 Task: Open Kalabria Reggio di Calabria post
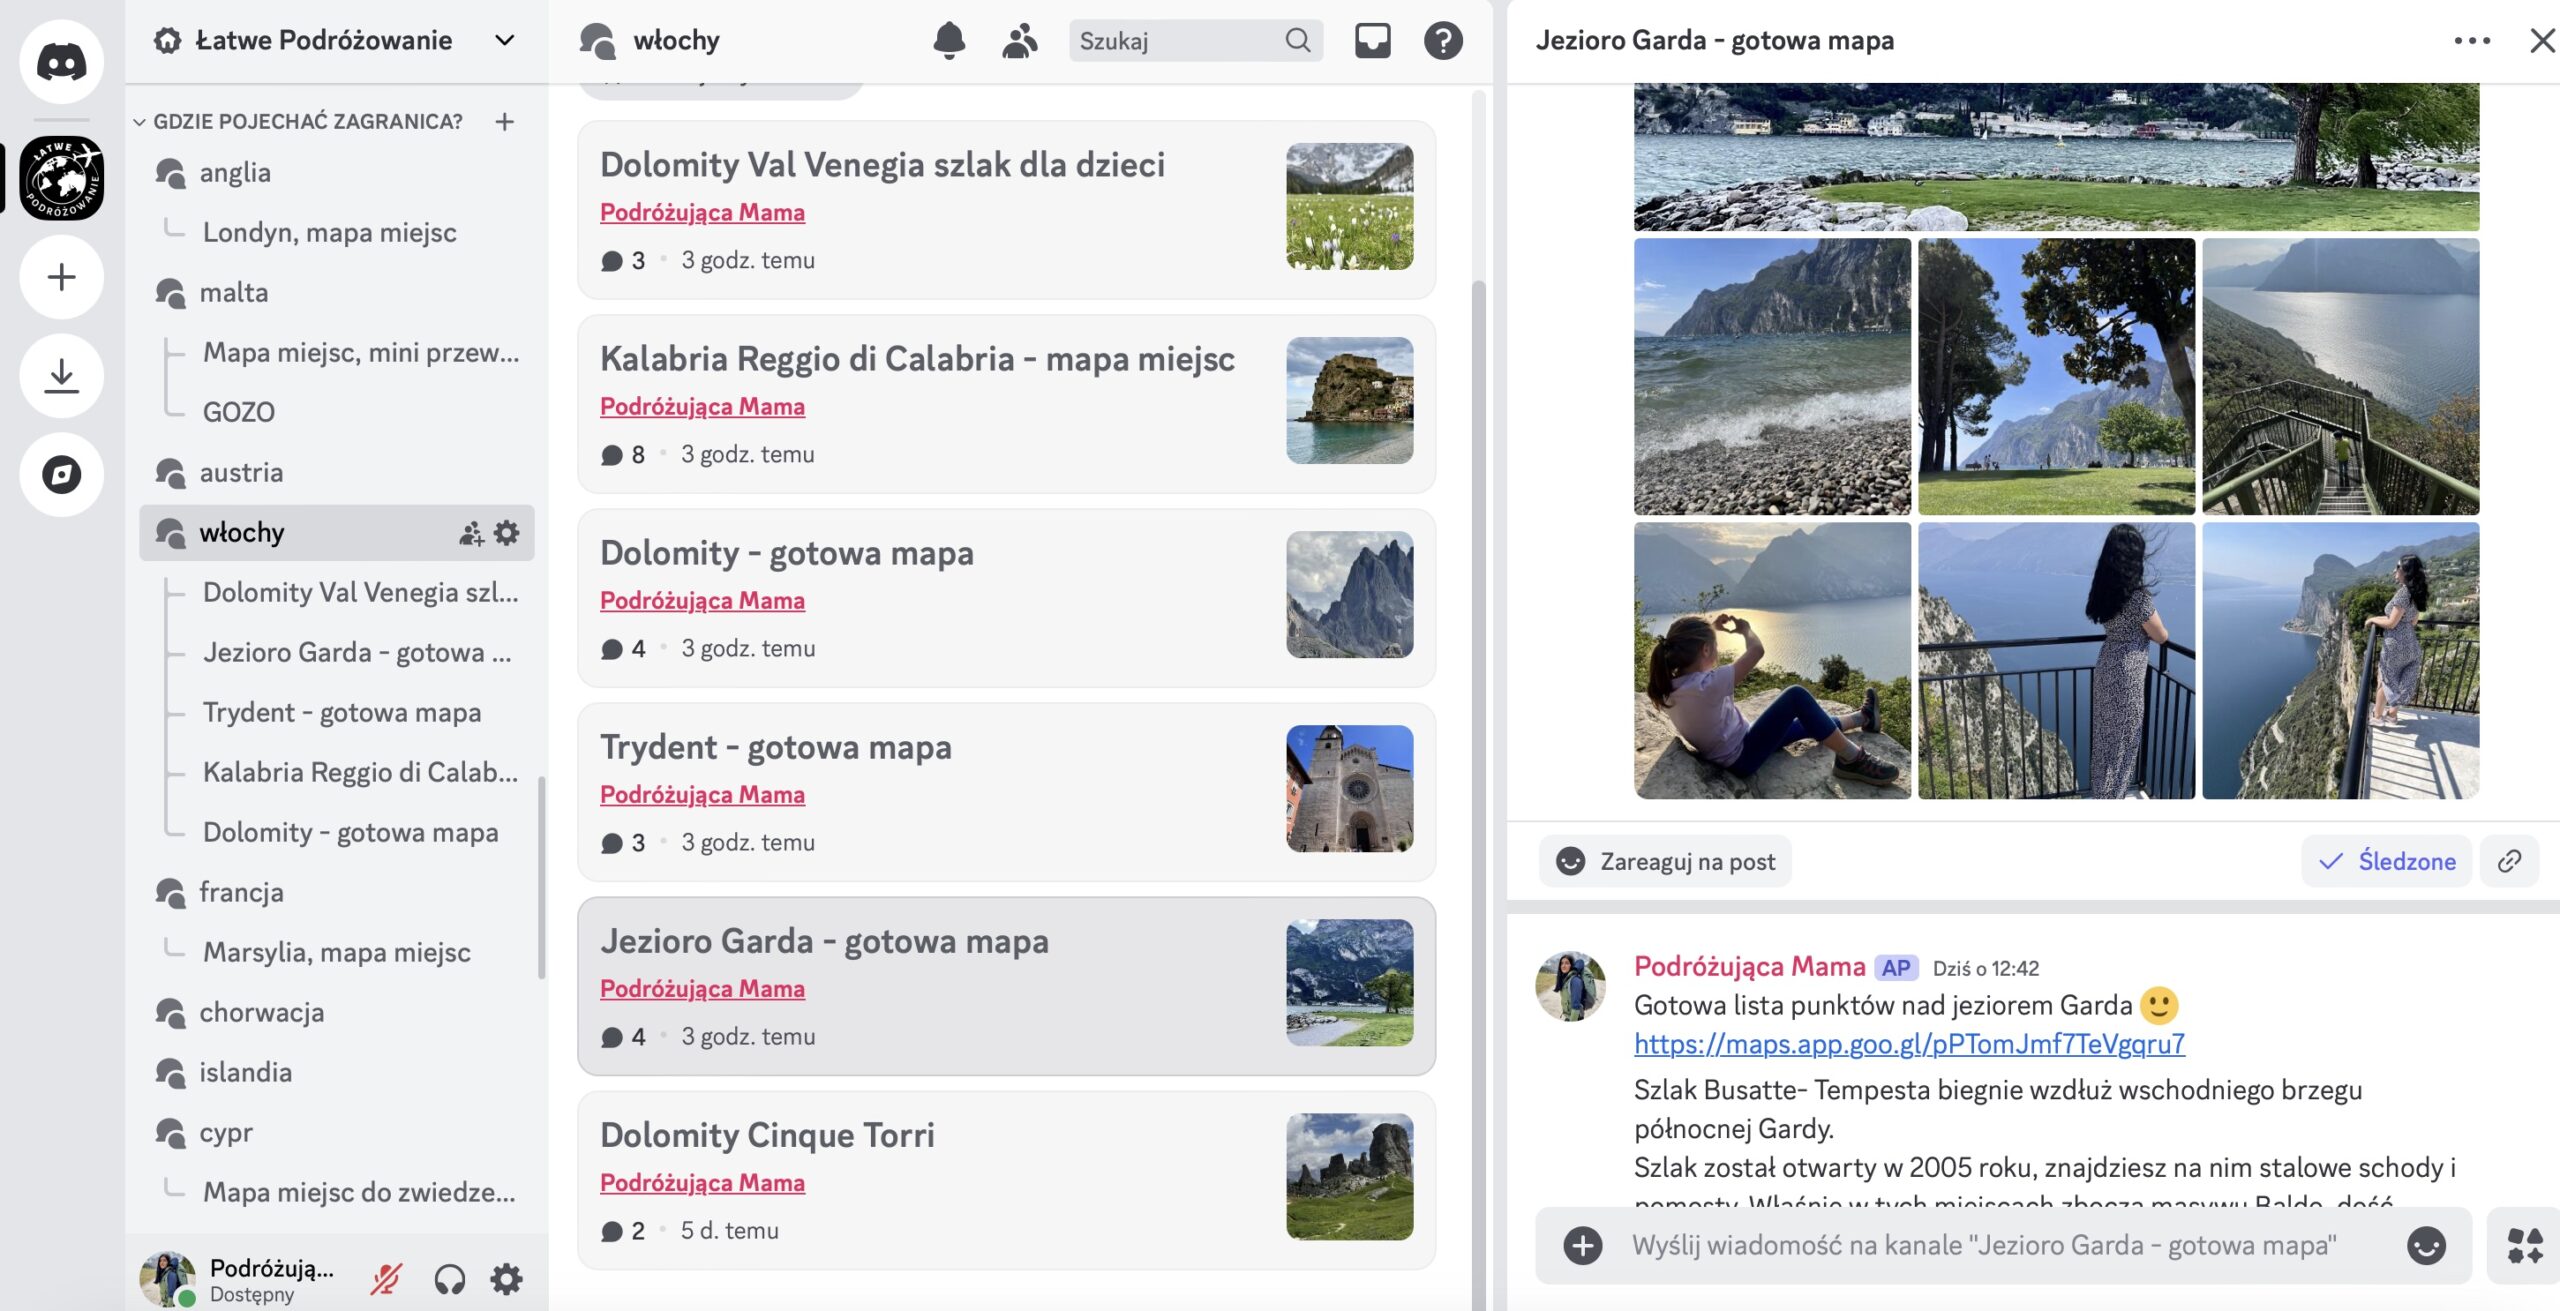pos(1006,404)
